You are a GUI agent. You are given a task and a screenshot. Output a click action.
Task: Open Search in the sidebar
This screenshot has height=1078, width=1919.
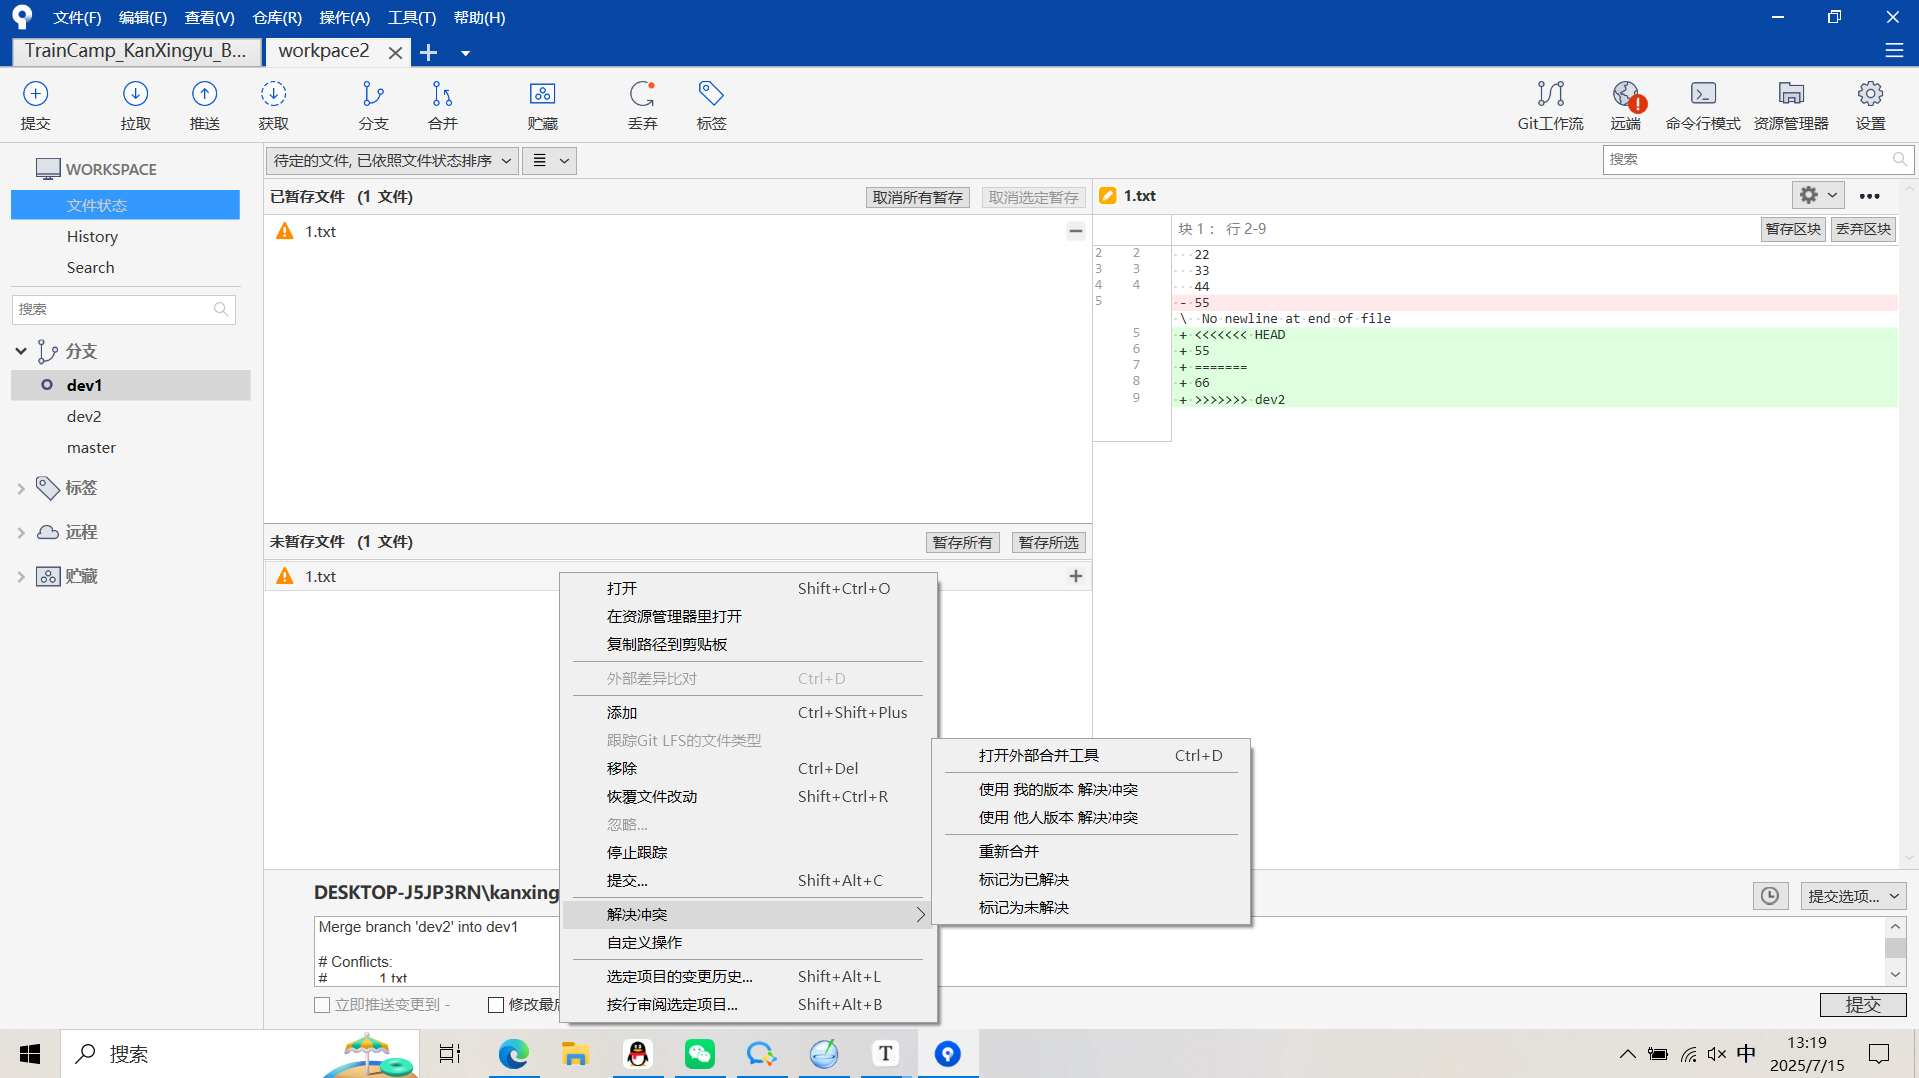pos(90,267)
